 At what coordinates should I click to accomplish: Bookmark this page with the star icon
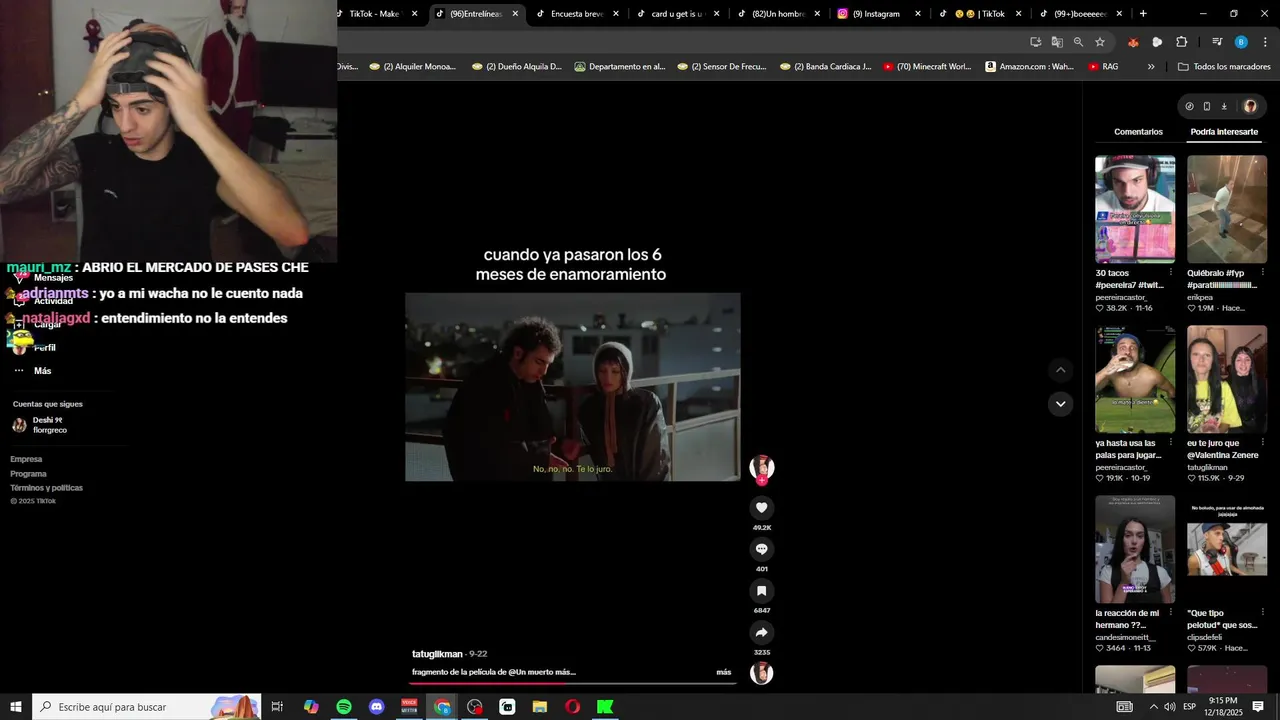[1100, 42]
